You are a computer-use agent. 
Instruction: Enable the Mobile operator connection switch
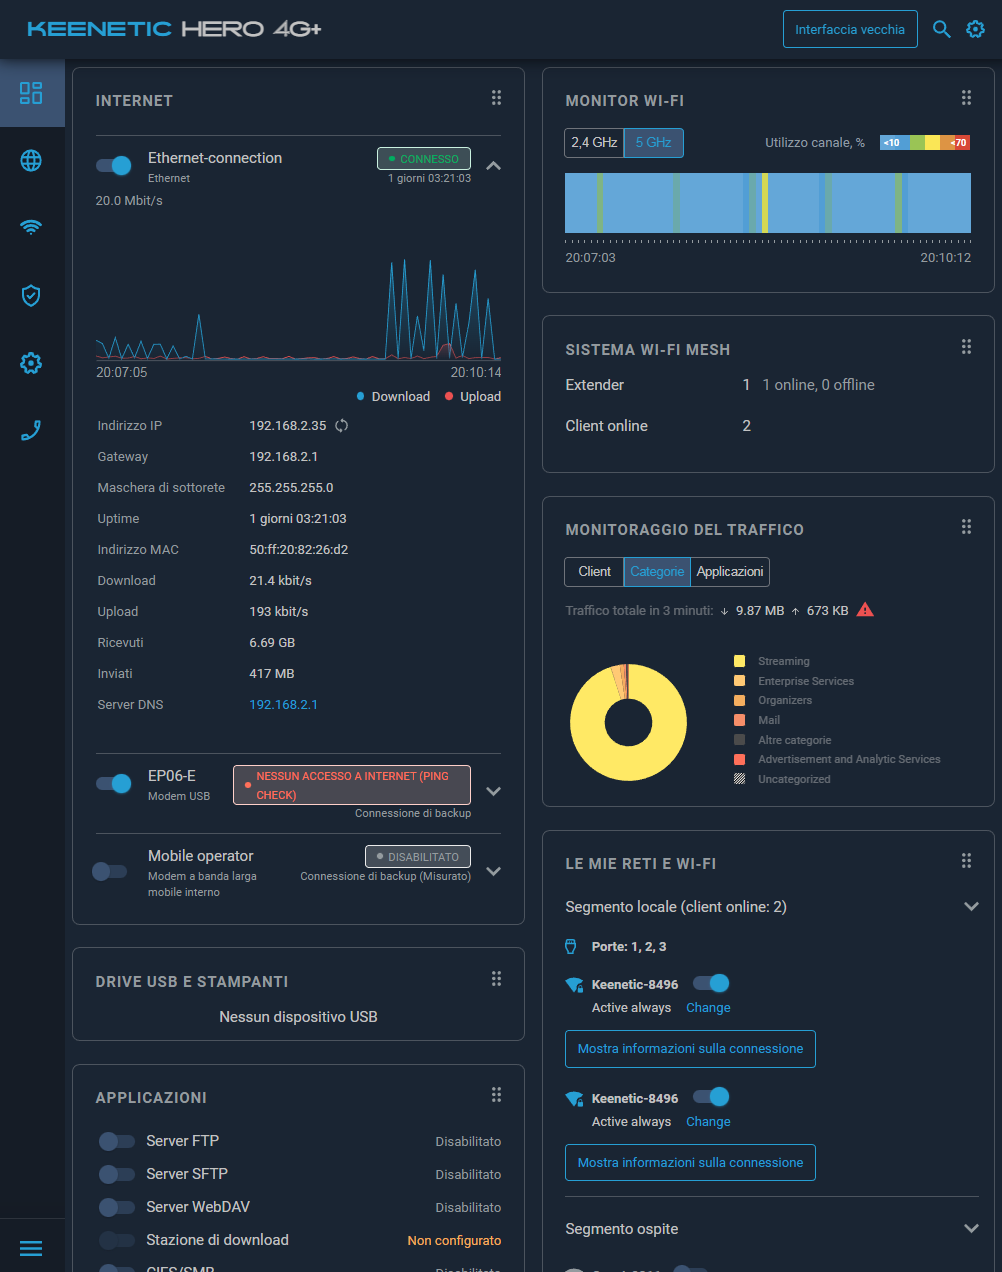(x=109, y=871)
